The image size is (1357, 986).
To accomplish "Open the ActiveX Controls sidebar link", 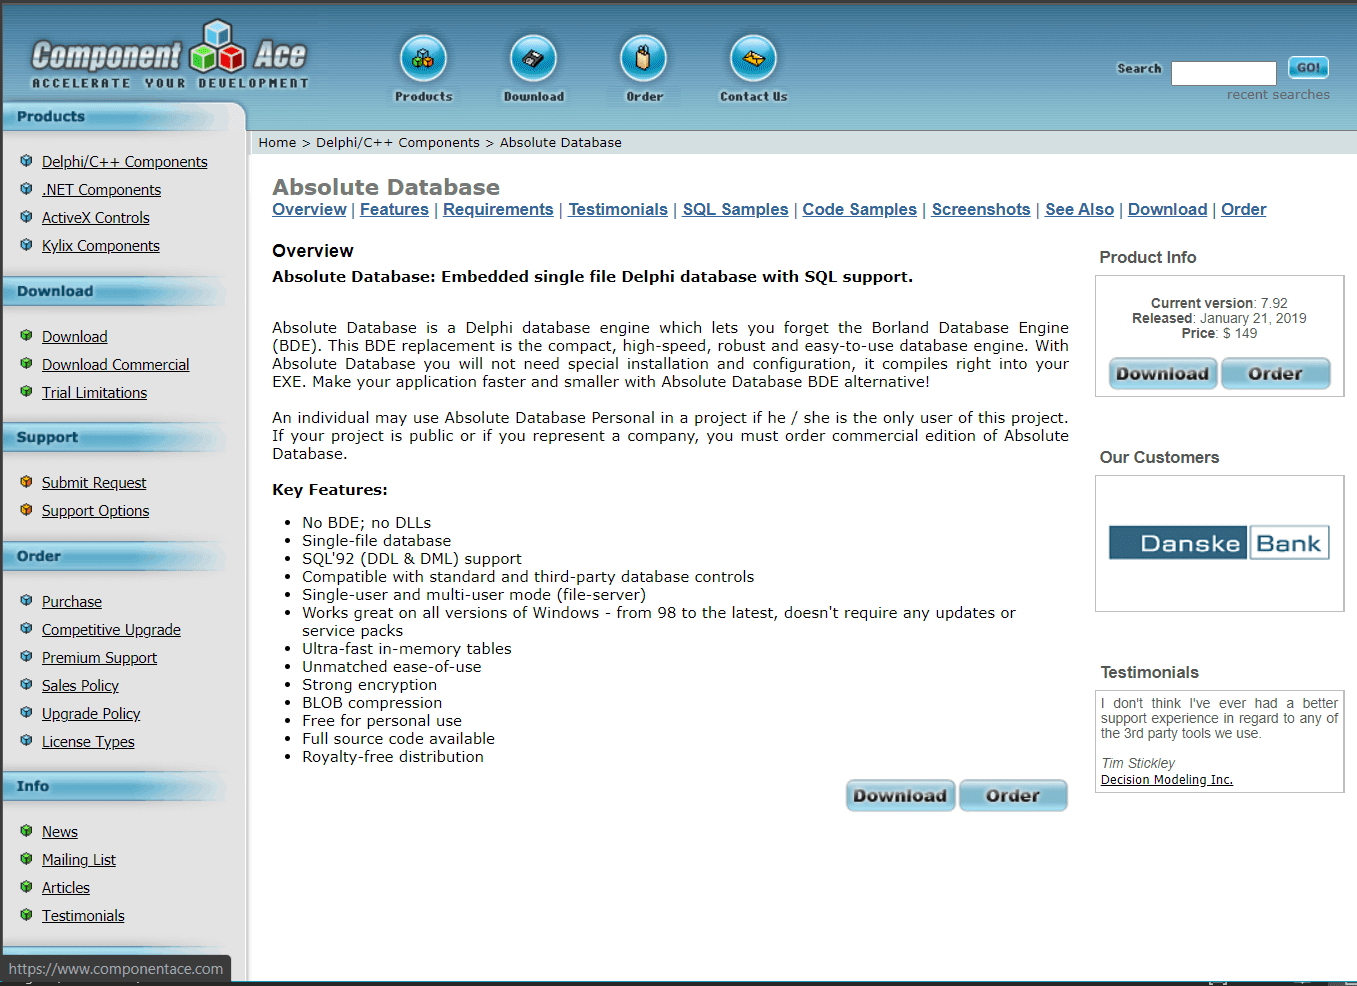I will click(x=96, y=218).
